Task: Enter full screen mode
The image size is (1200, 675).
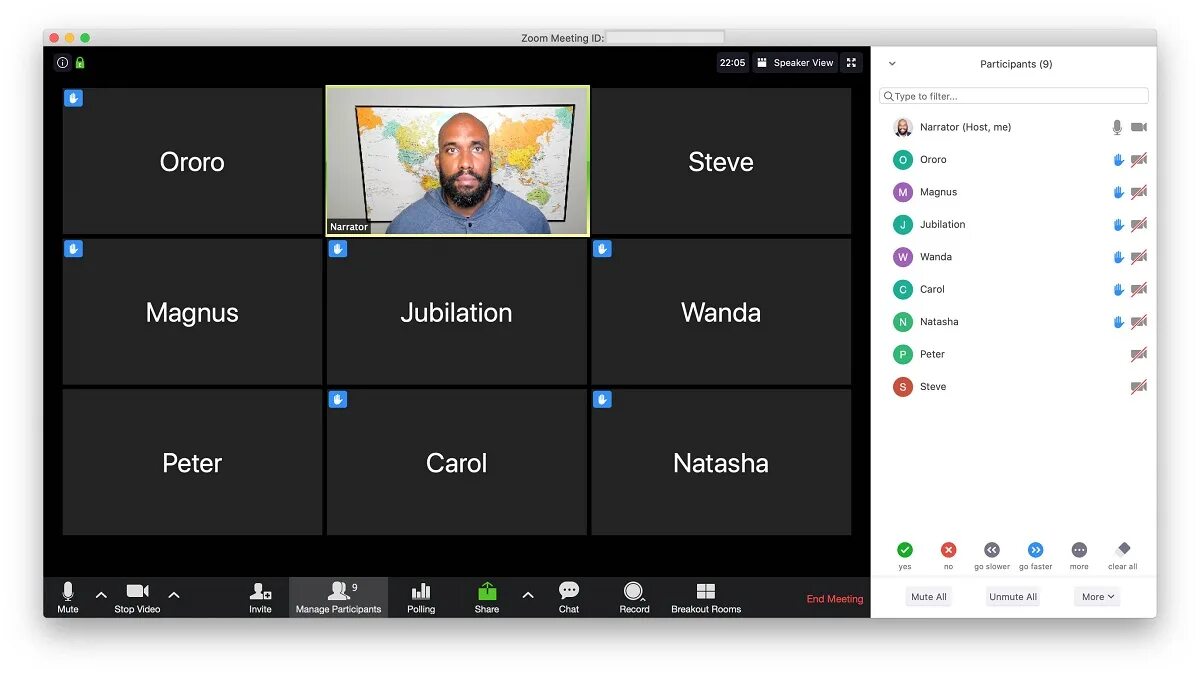Action: pos(851,62)
